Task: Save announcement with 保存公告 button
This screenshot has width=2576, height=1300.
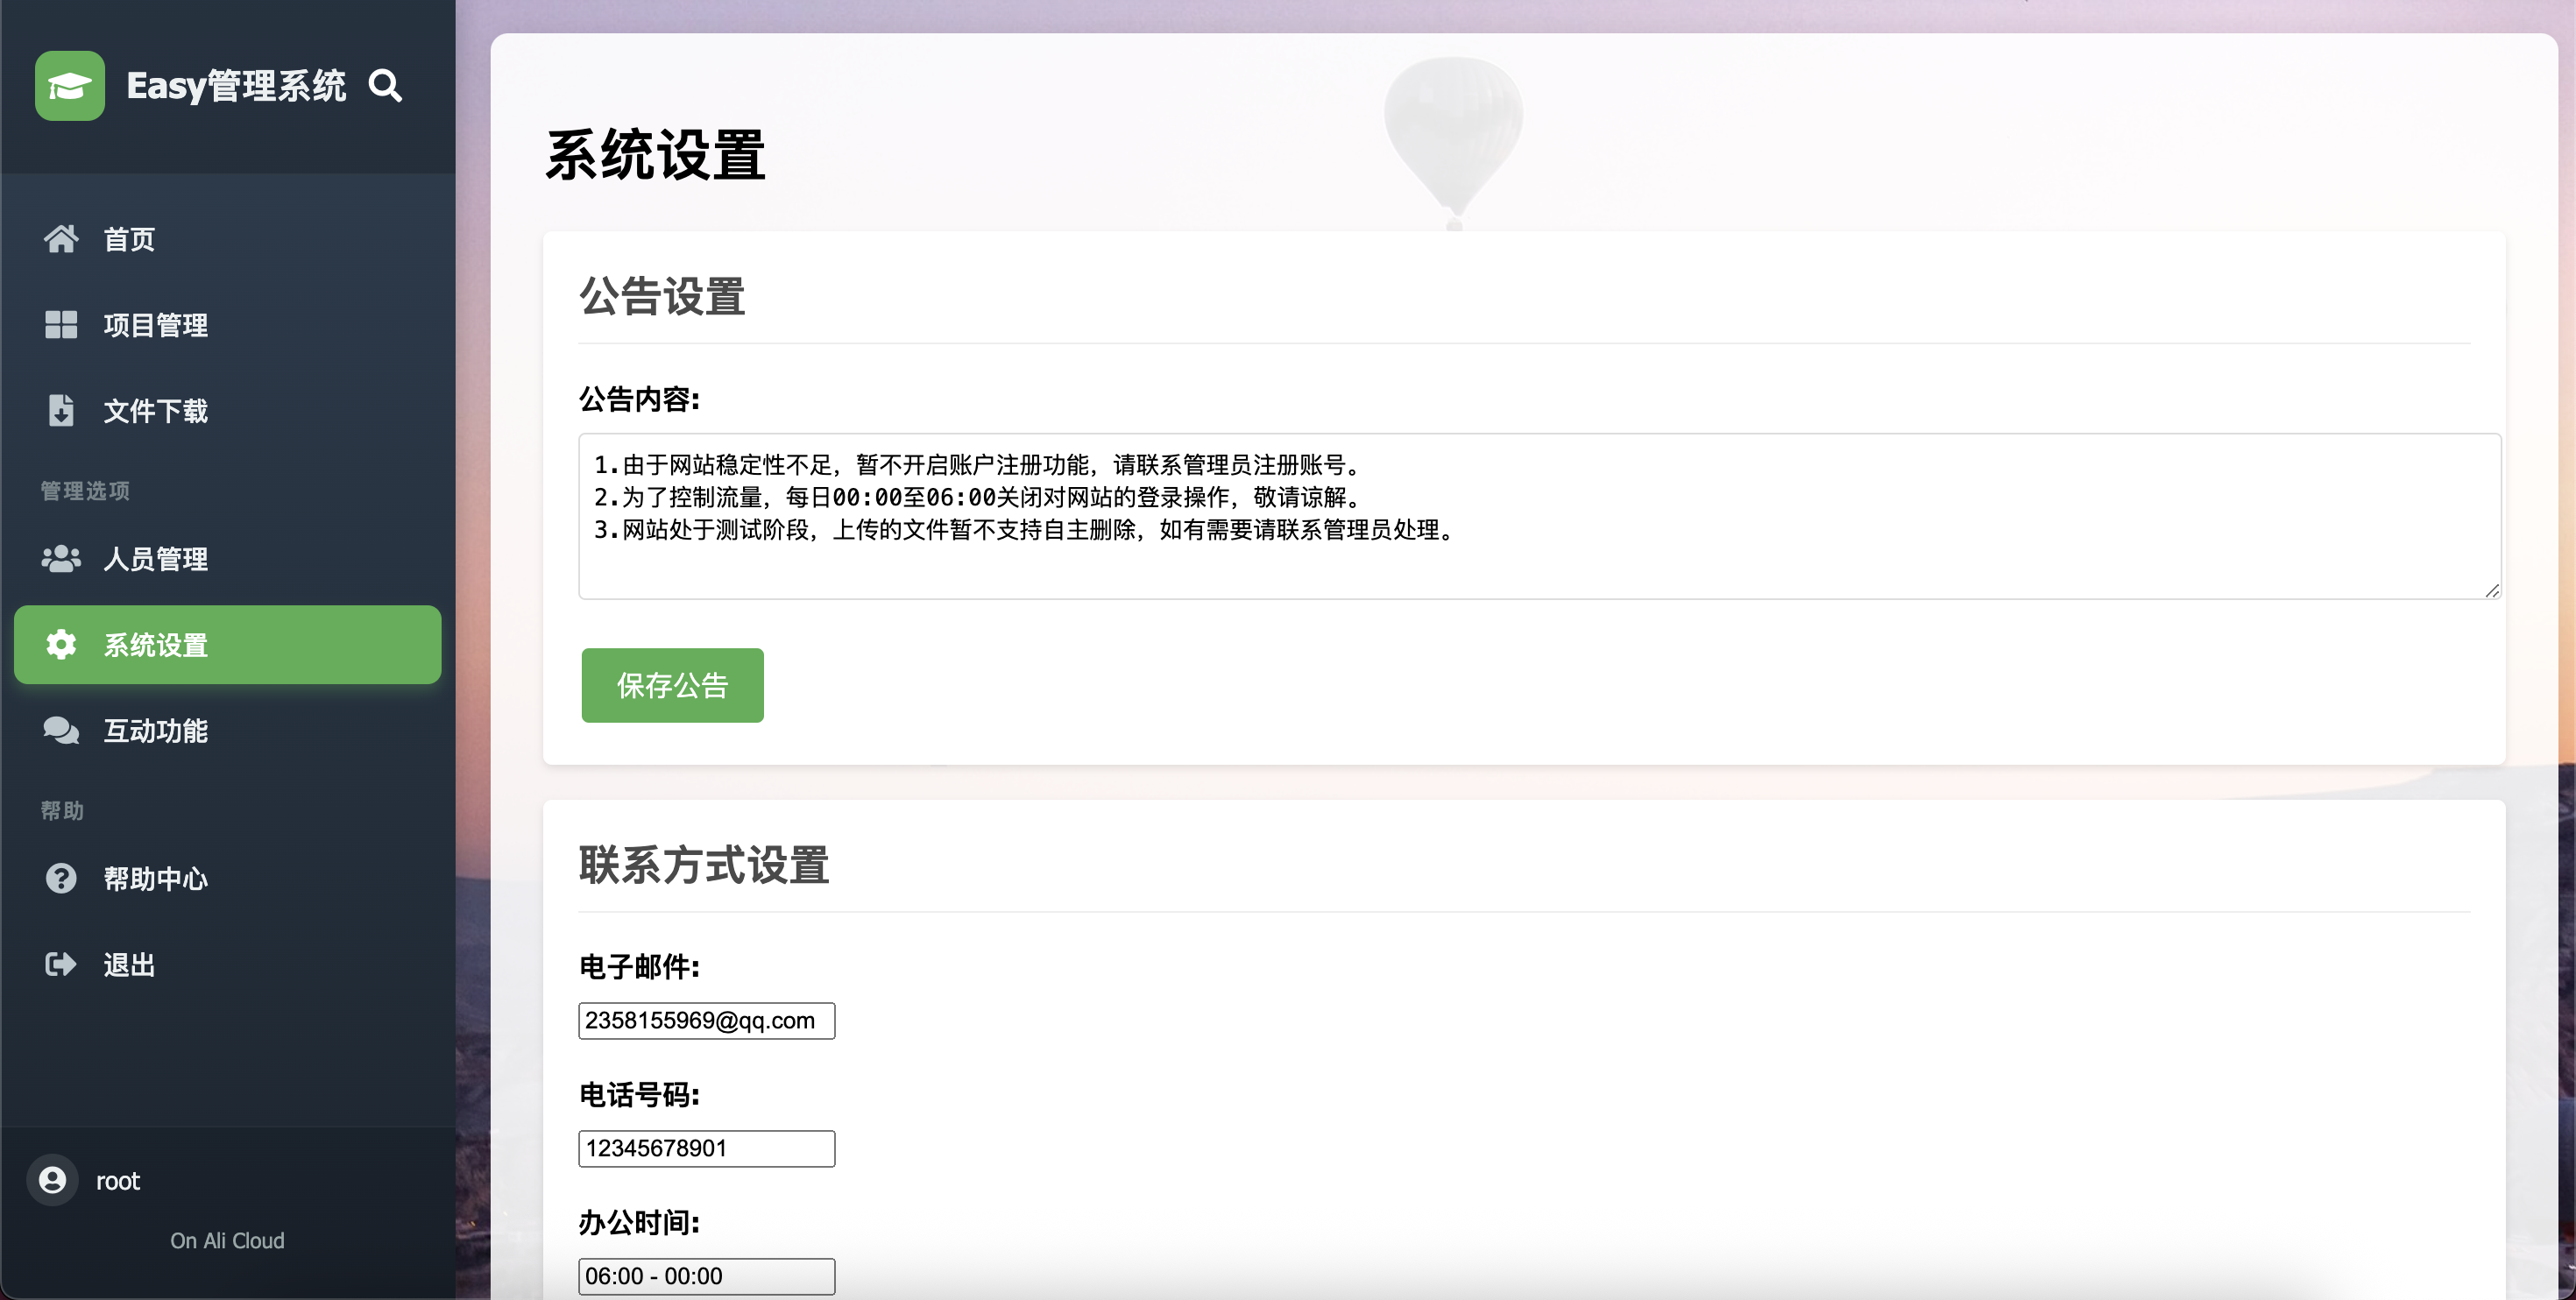Action: point(672,686)
